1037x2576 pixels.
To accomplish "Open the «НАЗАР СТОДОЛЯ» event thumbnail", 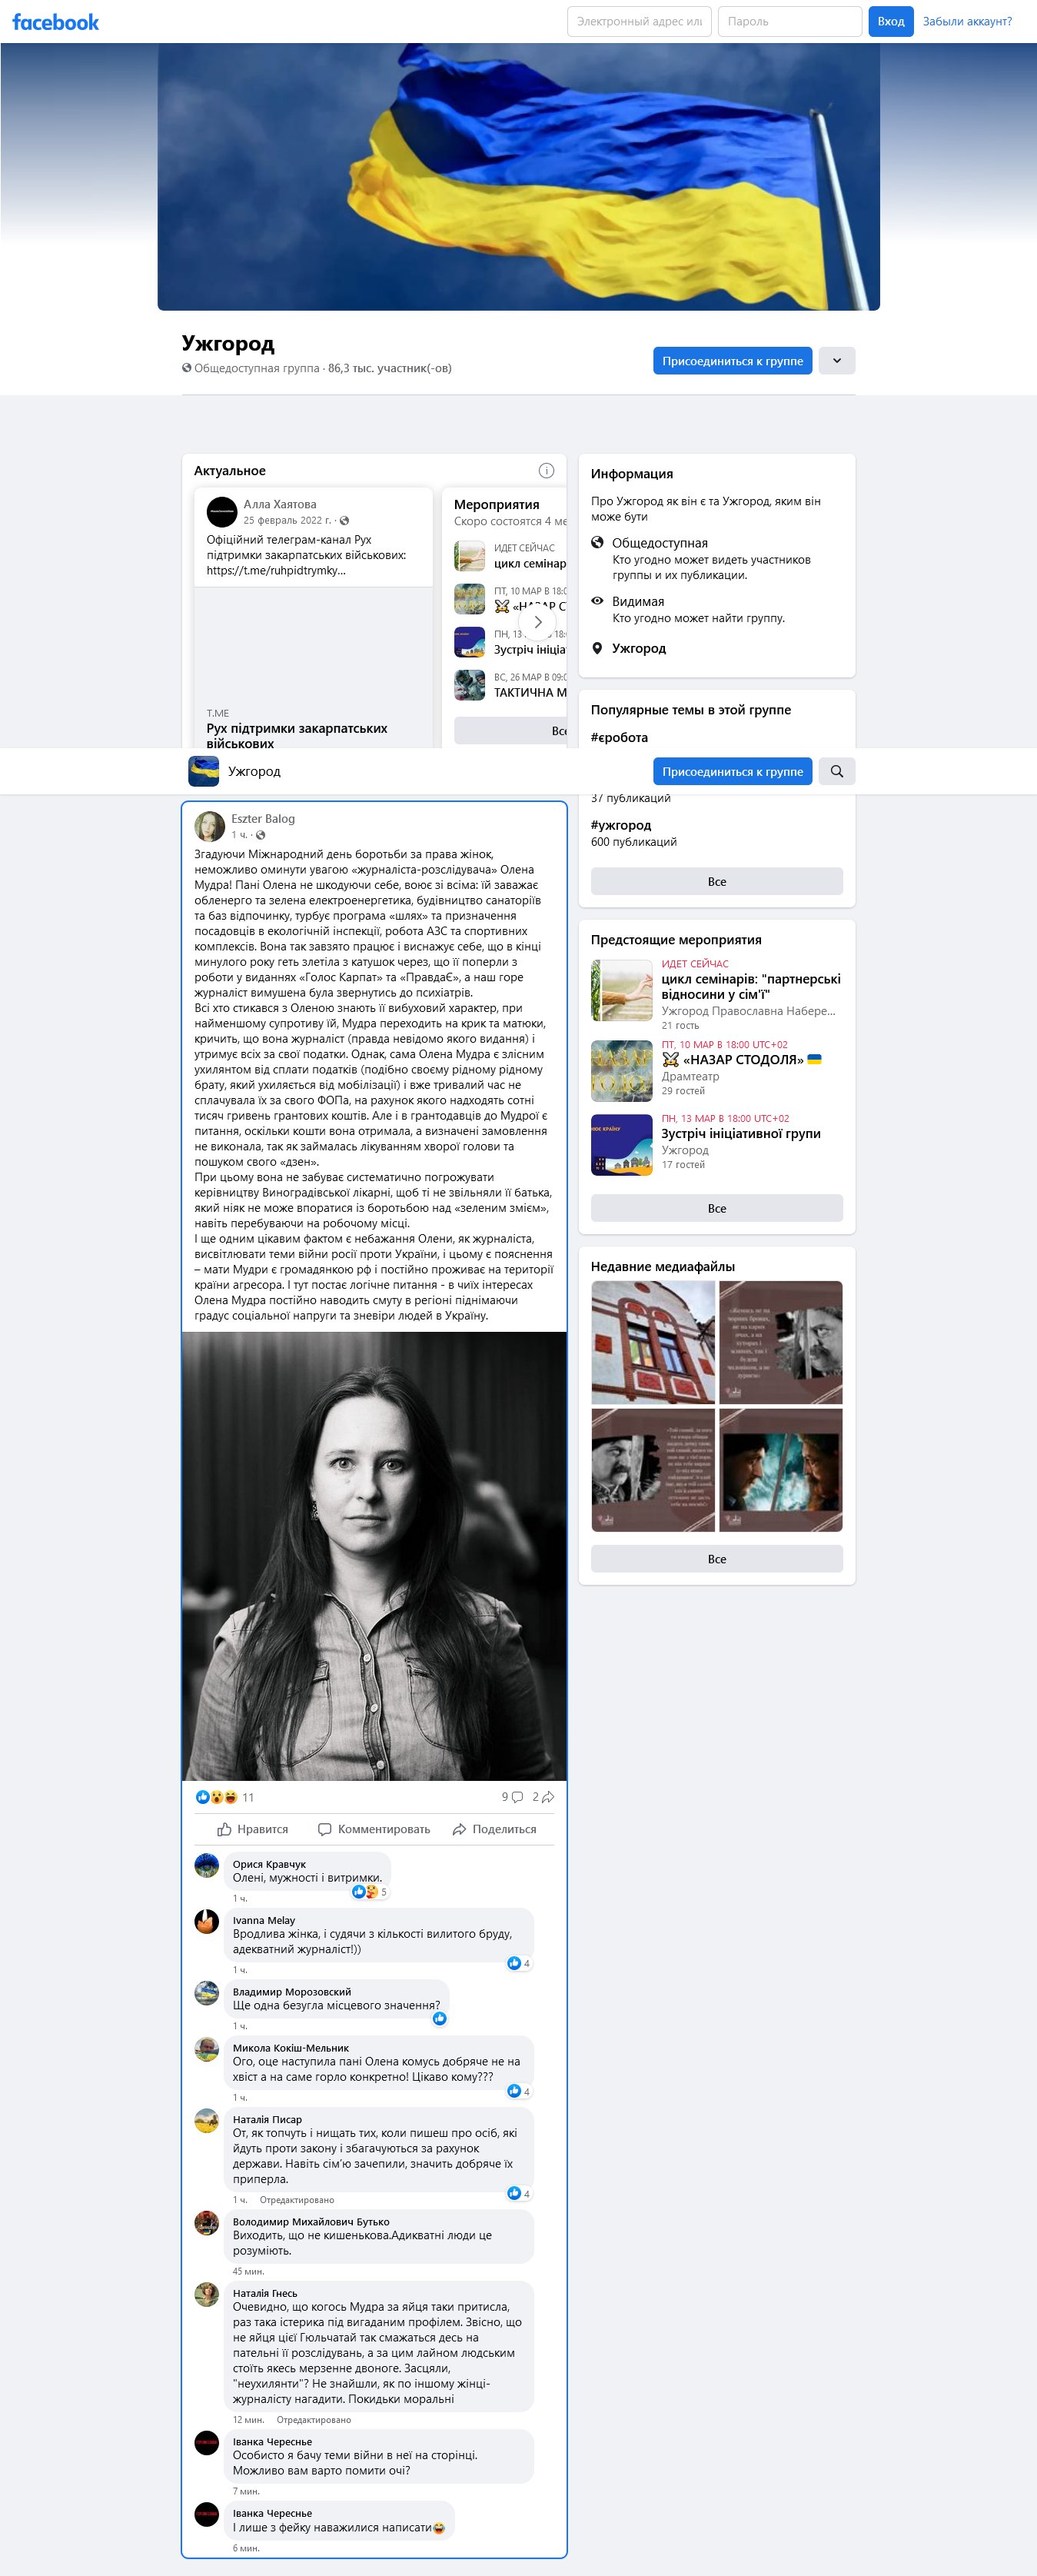I will click(622, 1070).
